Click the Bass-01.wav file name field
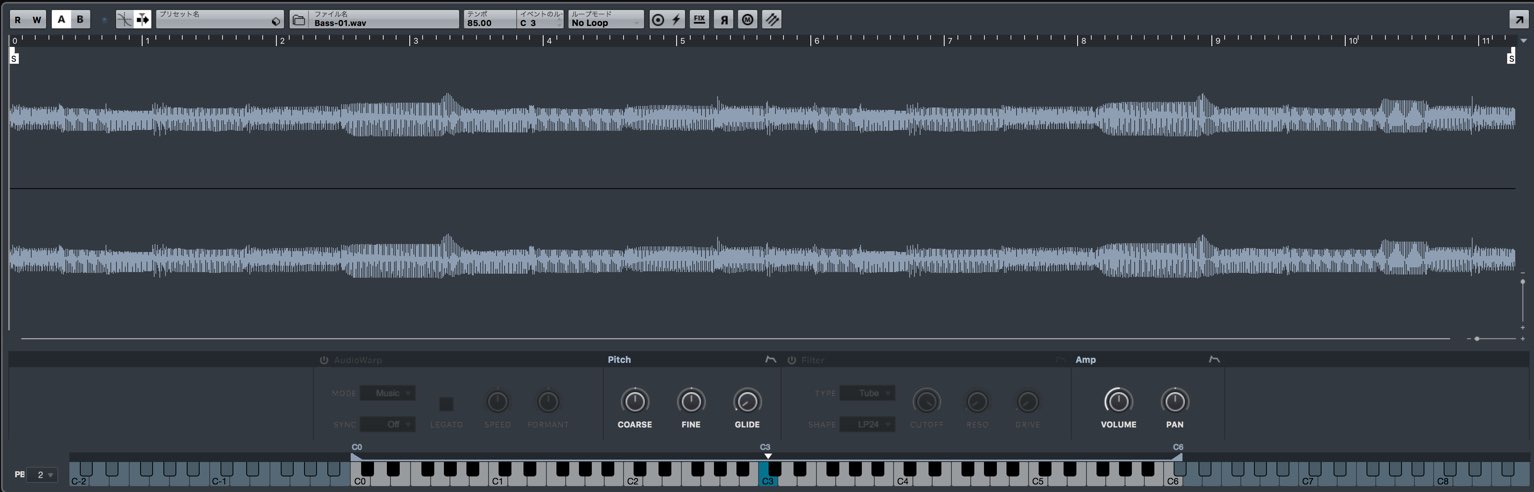1534x492 pixels. tap(385, 19)
